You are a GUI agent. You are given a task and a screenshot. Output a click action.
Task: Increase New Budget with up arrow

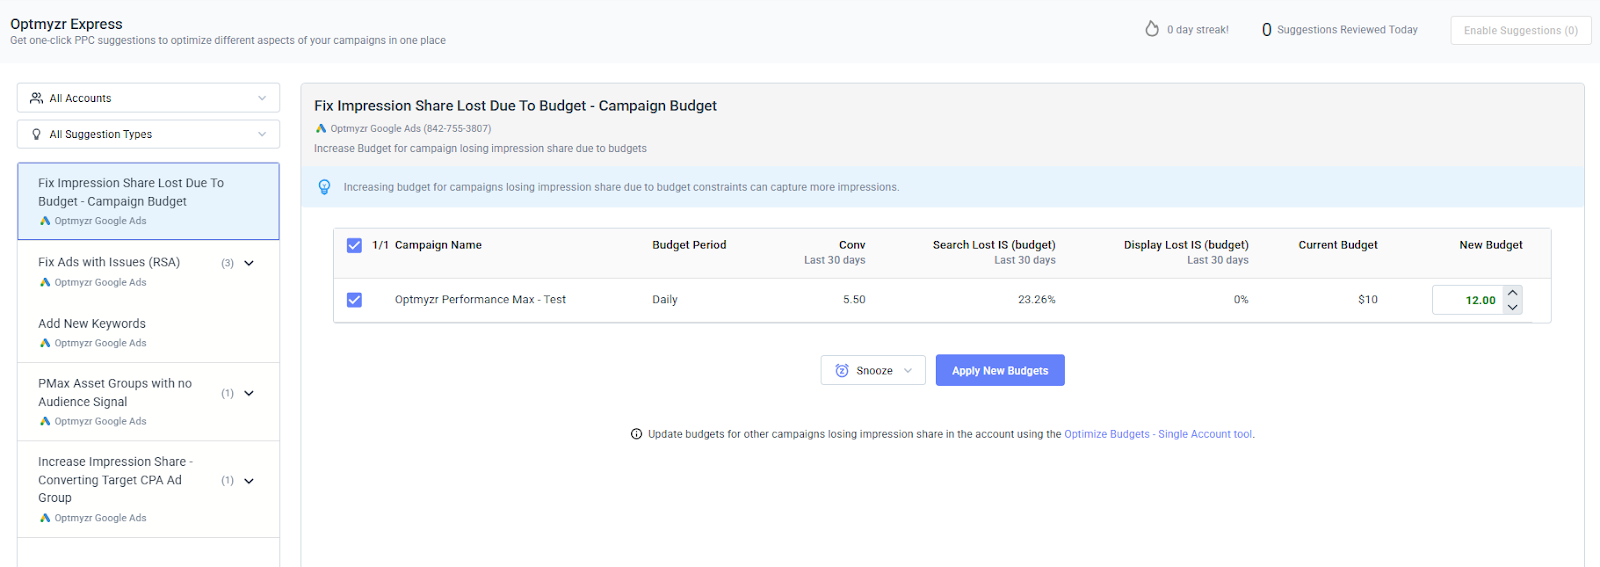(x=1513, y=293)
